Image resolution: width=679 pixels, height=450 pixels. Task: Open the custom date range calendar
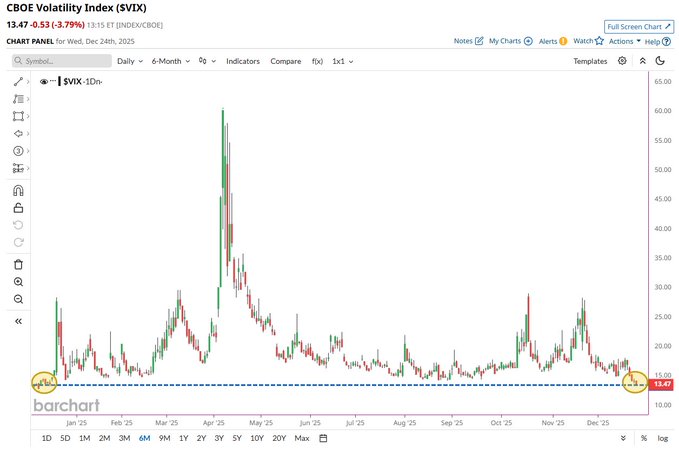coord(323,438)
